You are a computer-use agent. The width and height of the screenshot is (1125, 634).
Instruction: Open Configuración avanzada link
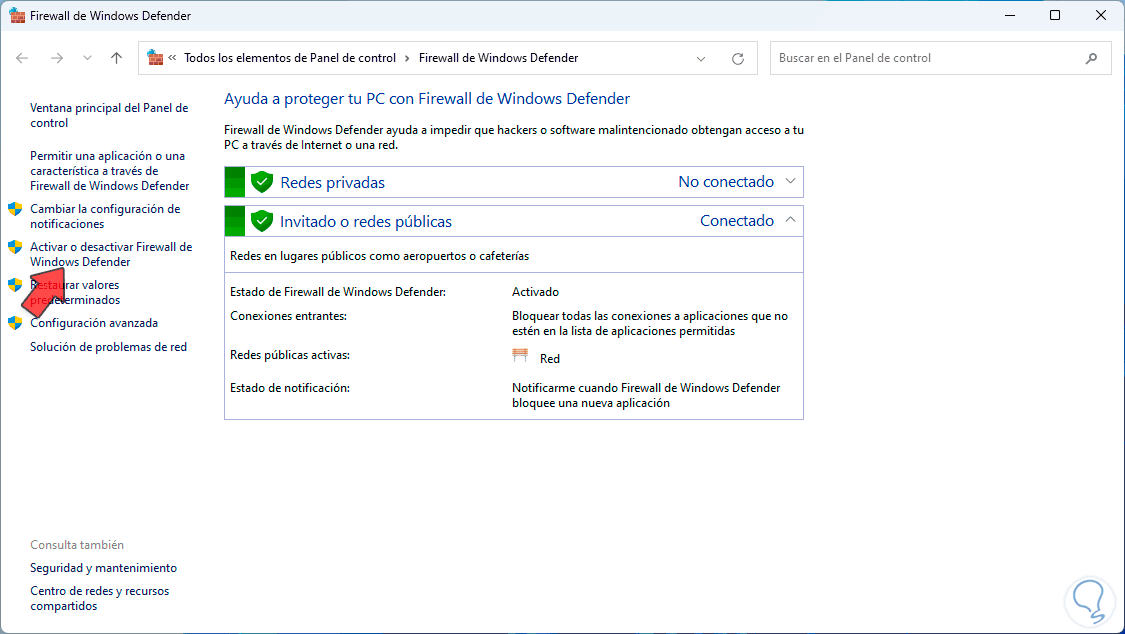tap(94, 323)
